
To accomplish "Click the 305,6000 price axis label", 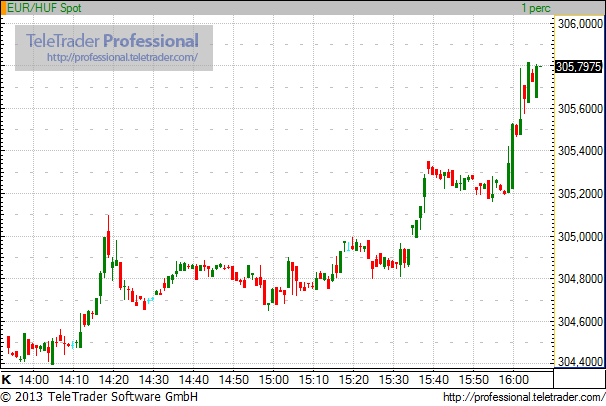I will (x=580, y=109).
